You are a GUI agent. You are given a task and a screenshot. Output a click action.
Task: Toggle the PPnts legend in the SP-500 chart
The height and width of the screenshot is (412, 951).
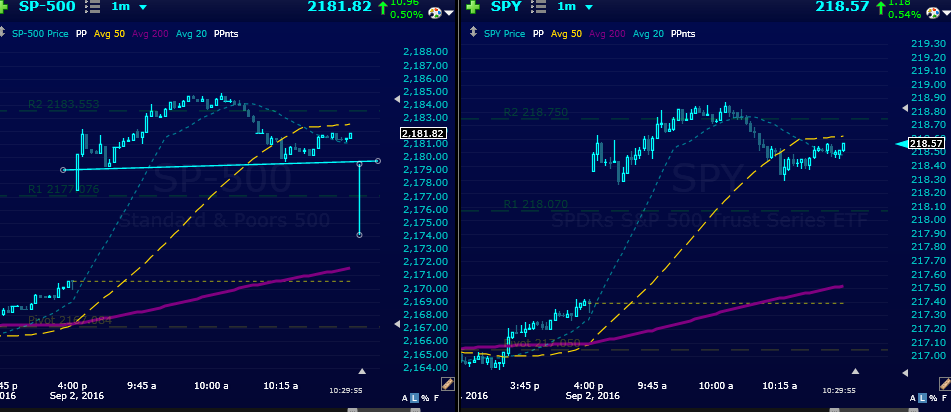click(x=226, y=33)
